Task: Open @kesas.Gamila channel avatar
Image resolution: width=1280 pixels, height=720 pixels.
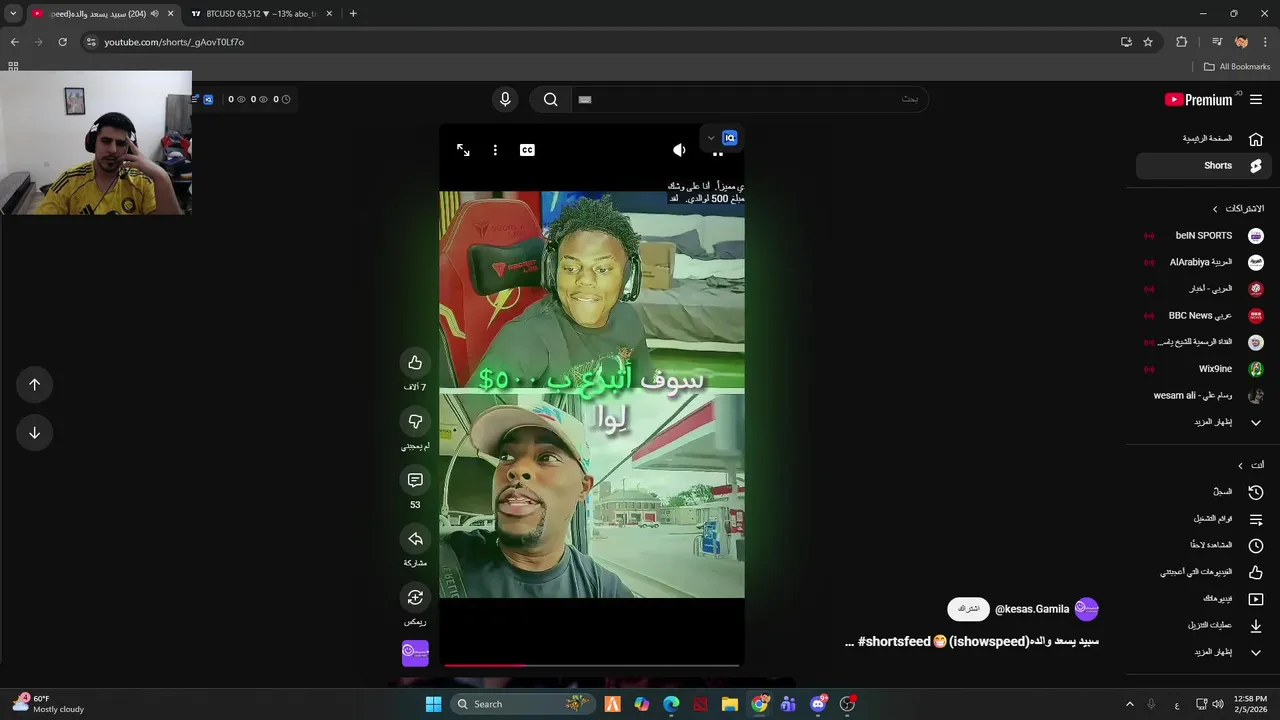Action: click(1086, 608)
